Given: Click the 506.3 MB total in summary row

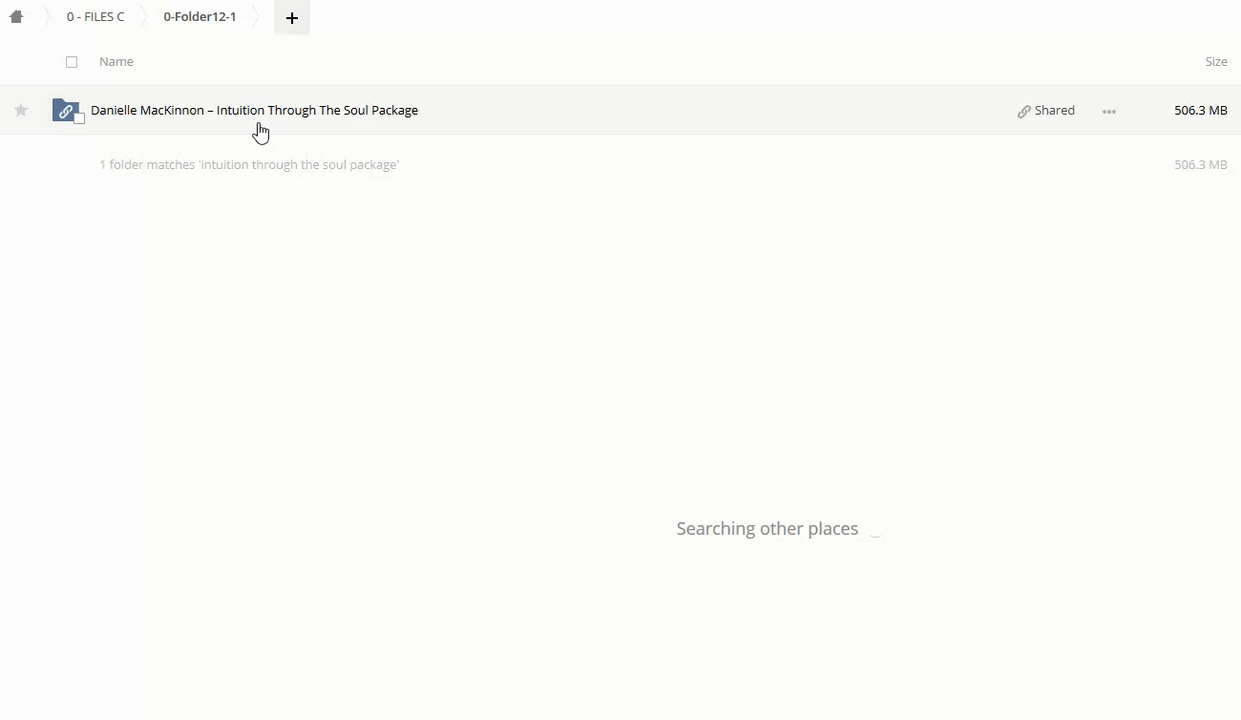Looking at the screenshot, I should click(x=1201, y=164).
